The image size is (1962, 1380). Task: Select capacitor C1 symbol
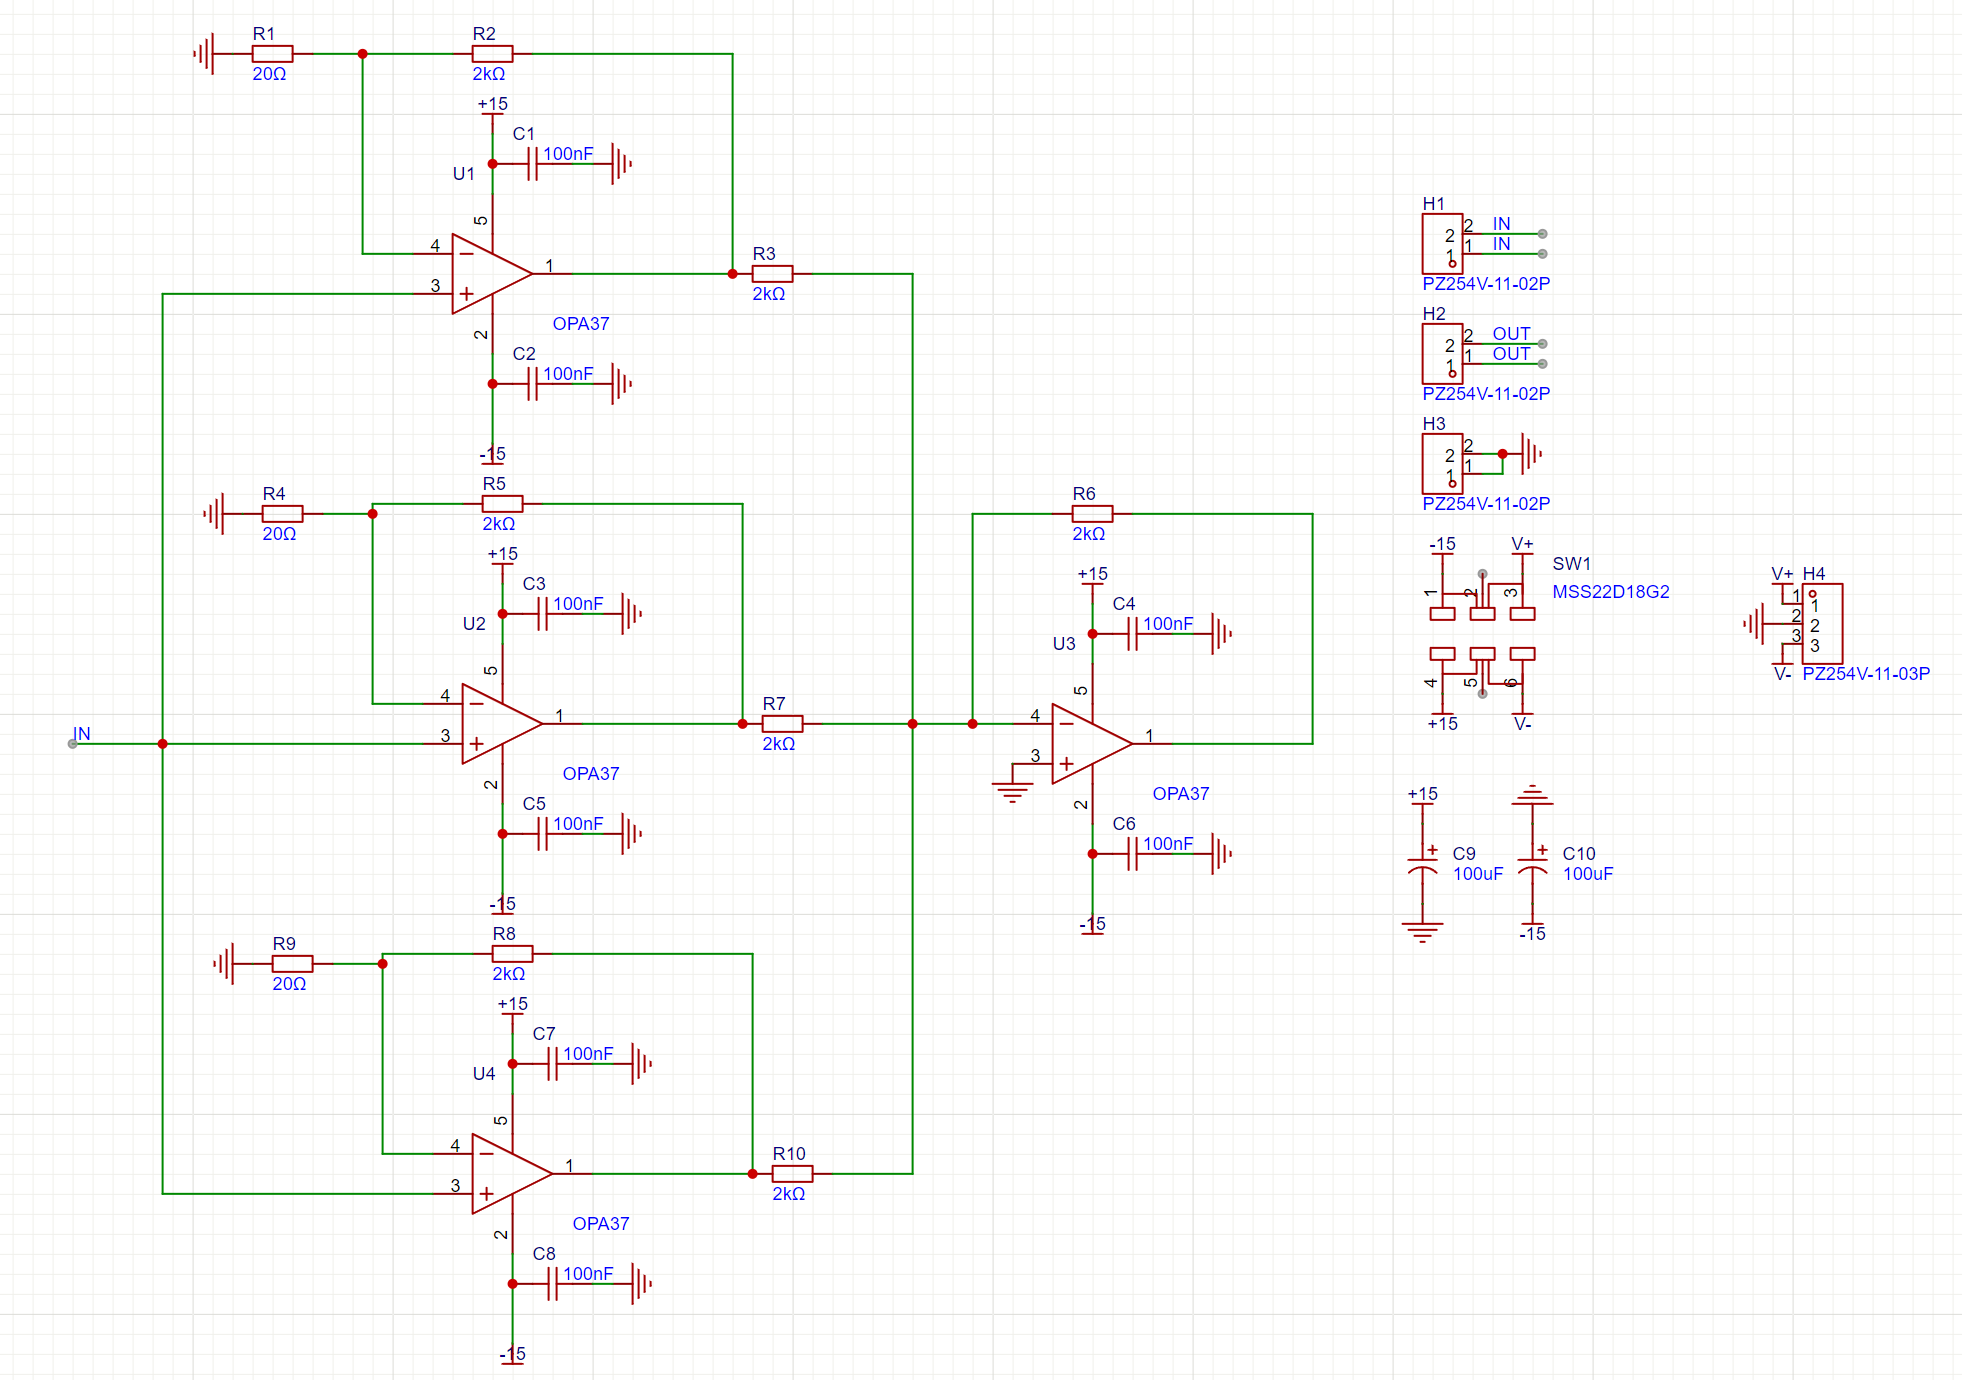click(x=533, y=164)
